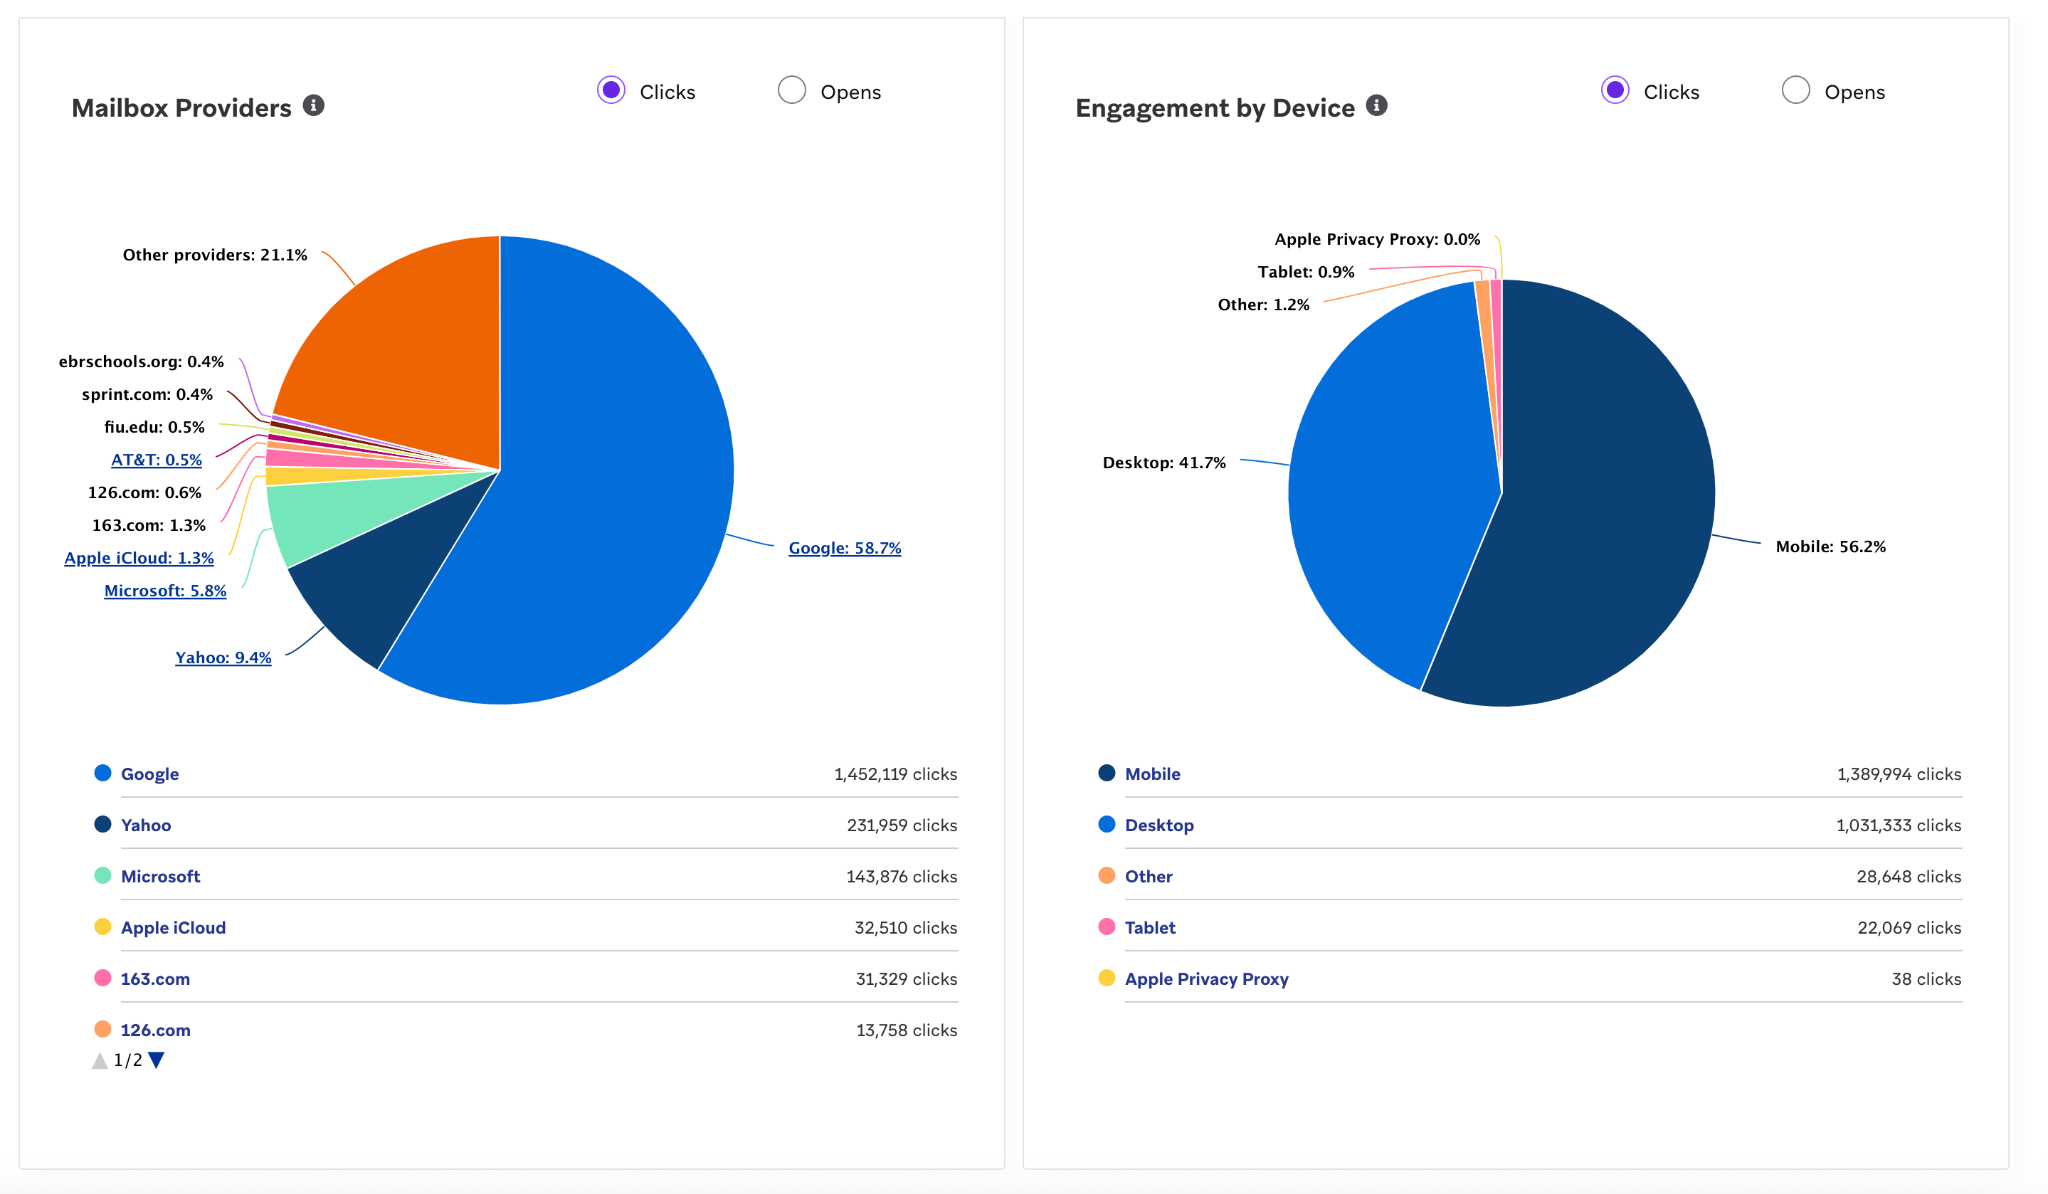2048x1194 pixels.
Task: Toggle Microsoft legend entry
Action: coord(160,876)
